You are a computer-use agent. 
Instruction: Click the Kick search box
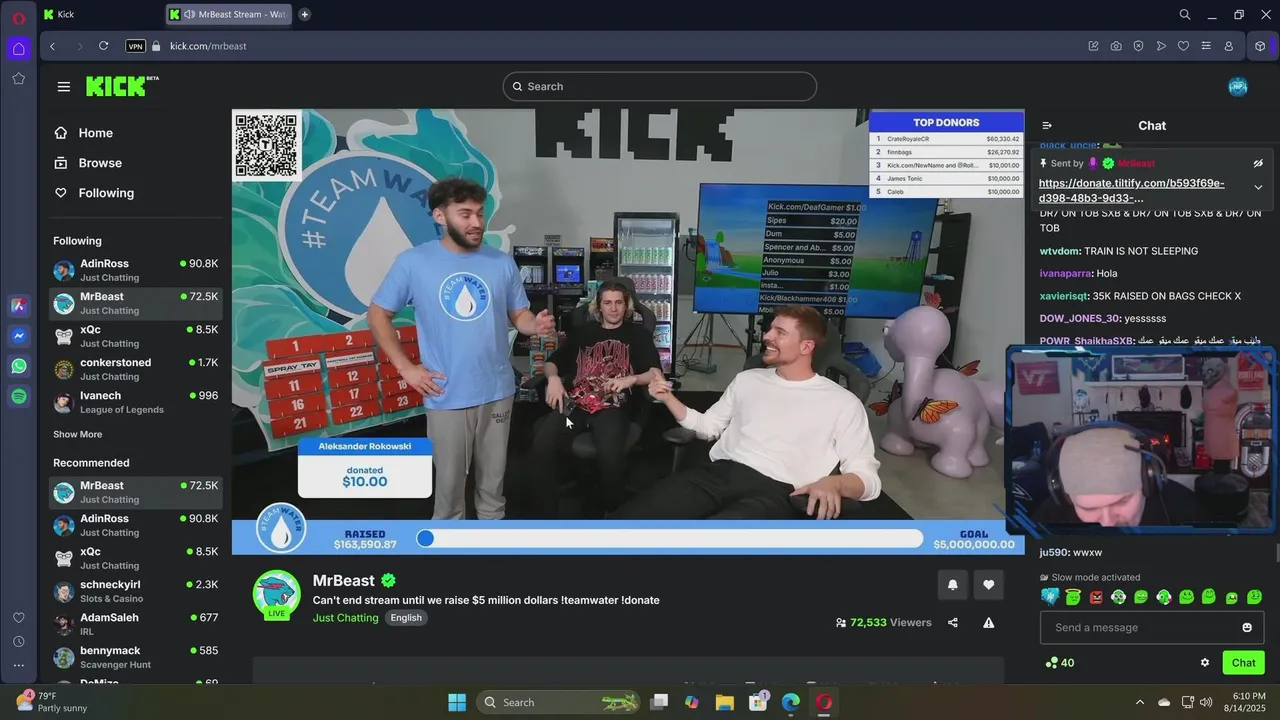659,86
